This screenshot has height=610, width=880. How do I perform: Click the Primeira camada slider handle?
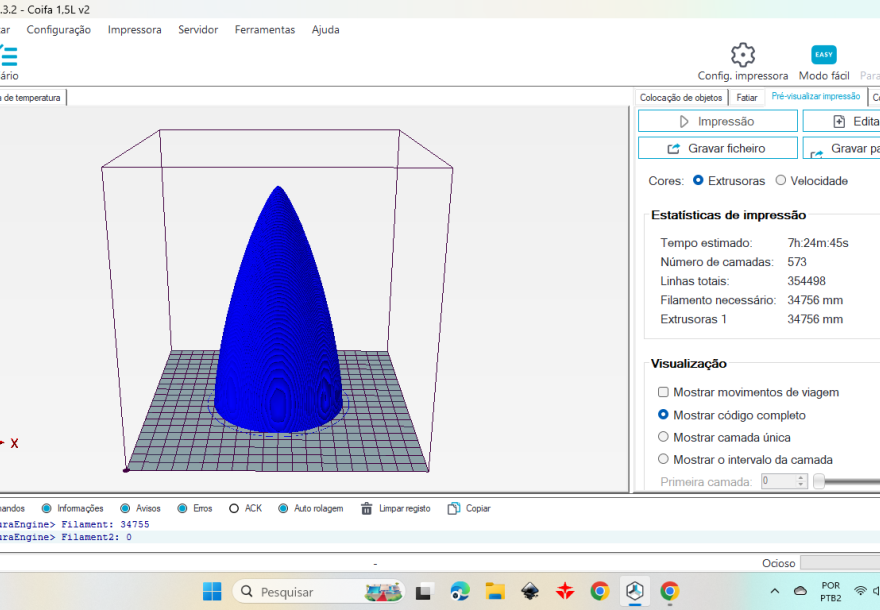819,481
